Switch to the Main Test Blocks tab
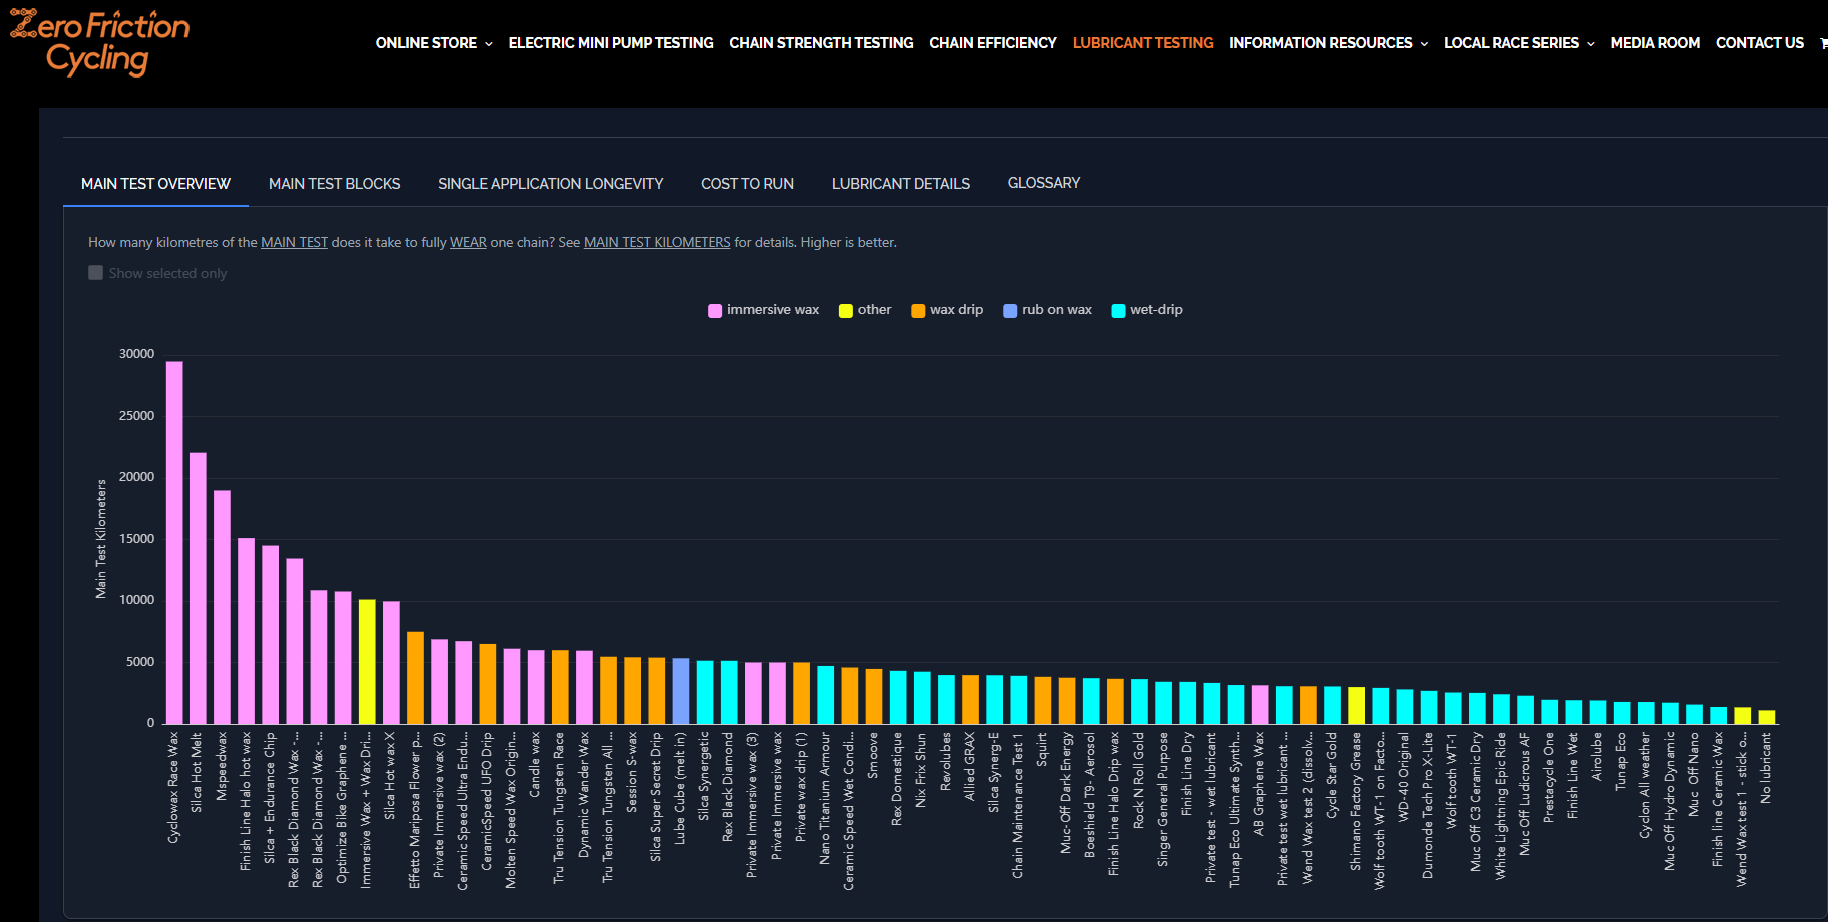Image resolution: width=1828 pixels, height=922 pixels. coord(335,184)
